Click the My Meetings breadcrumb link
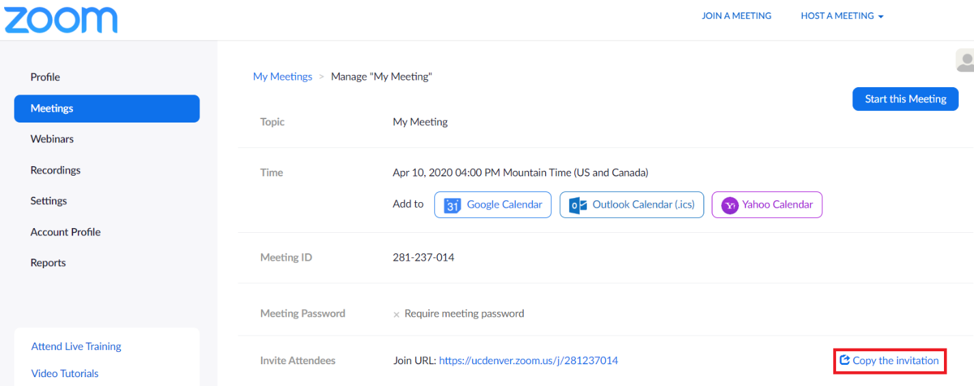The image size is (974, 386). [283, 77]
